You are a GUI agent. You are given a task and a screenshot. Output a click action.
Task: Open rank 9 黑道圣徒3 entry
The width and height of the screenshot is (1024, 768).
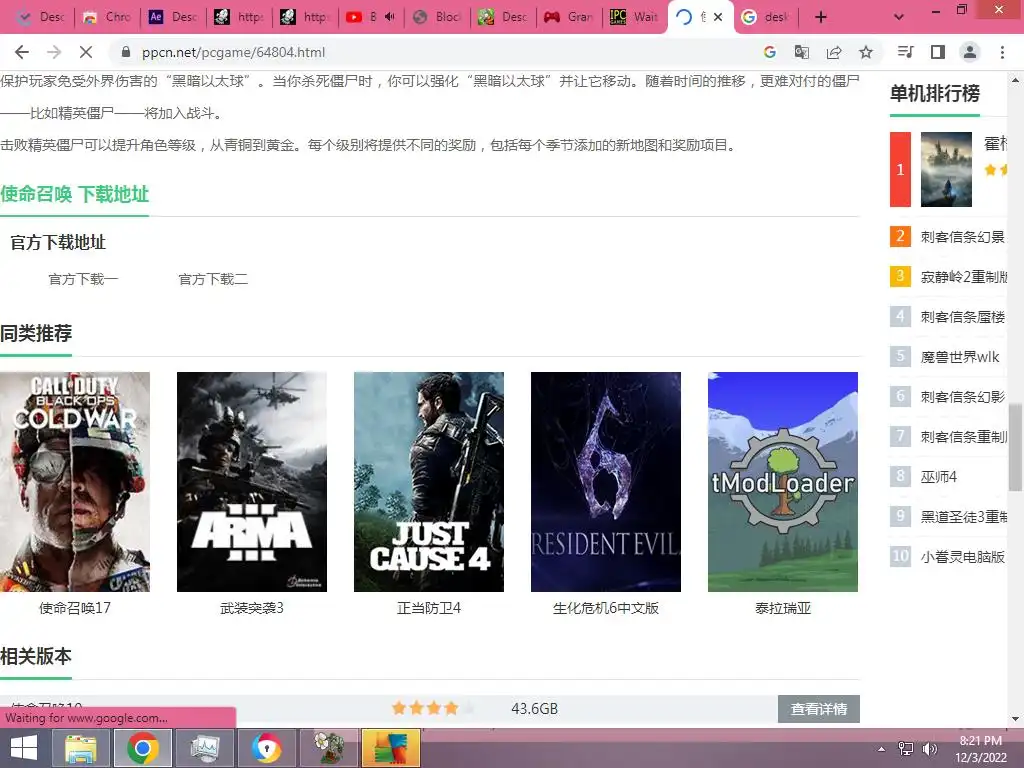click(x=963, y=517)
